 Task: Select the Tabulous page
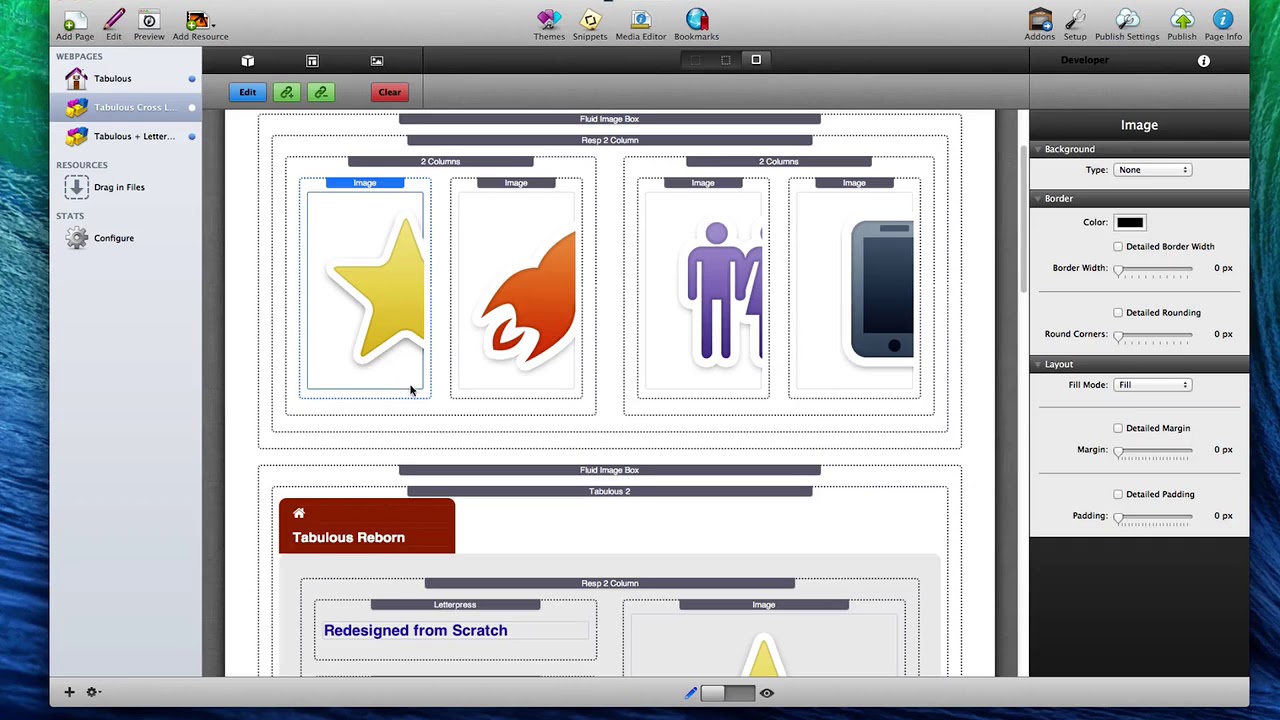click(x=126, y=78)
